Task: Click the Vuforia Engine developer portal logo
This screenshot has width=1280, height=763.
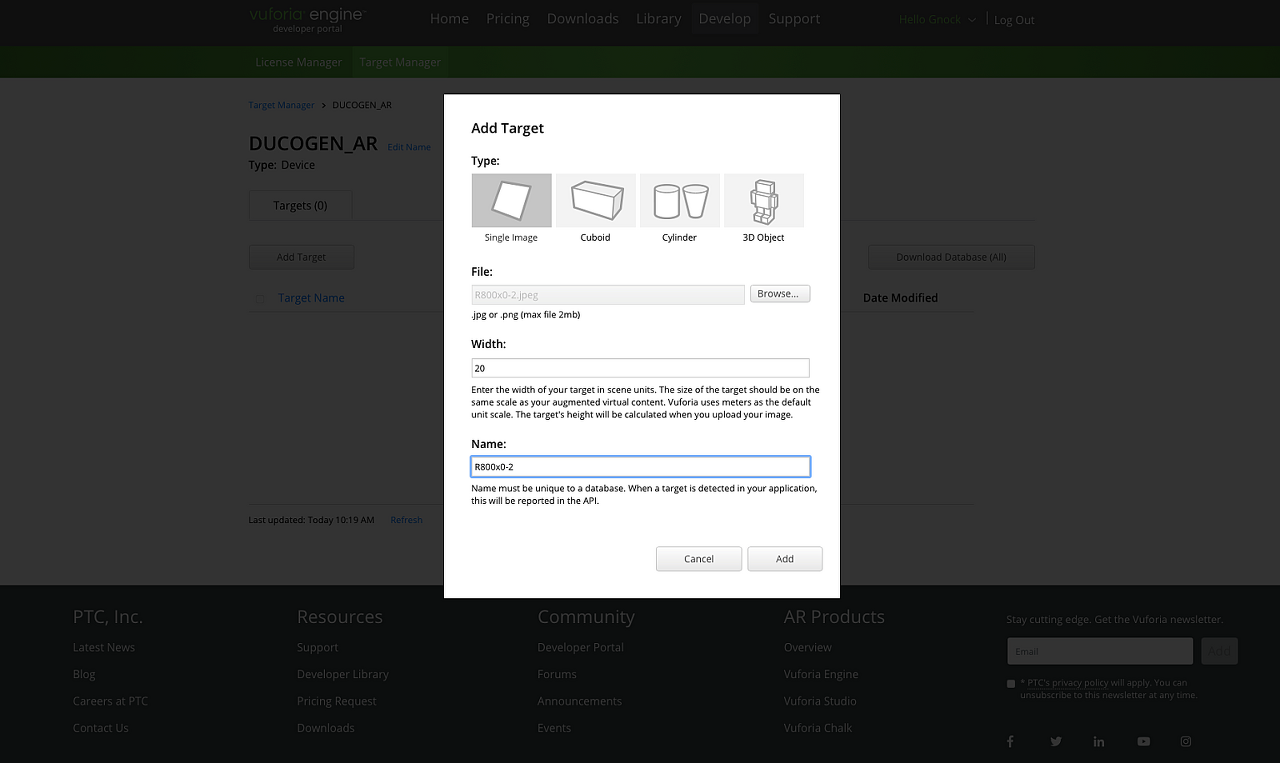Action: [307, 19]
